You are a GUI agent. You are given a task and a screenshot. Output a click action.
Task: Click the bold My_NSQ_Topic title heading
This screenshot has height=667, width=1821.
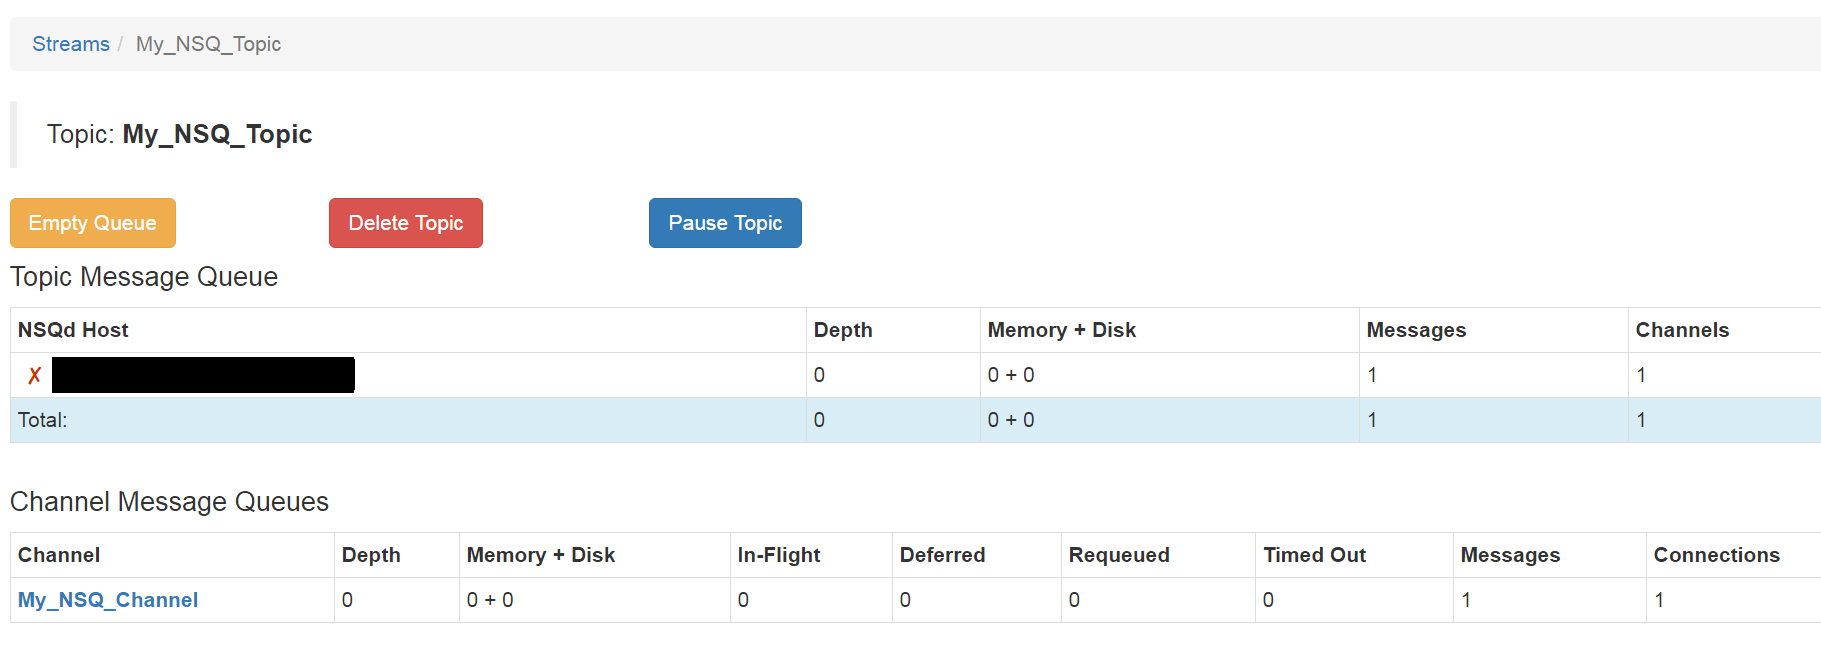[x=217, y=134]
